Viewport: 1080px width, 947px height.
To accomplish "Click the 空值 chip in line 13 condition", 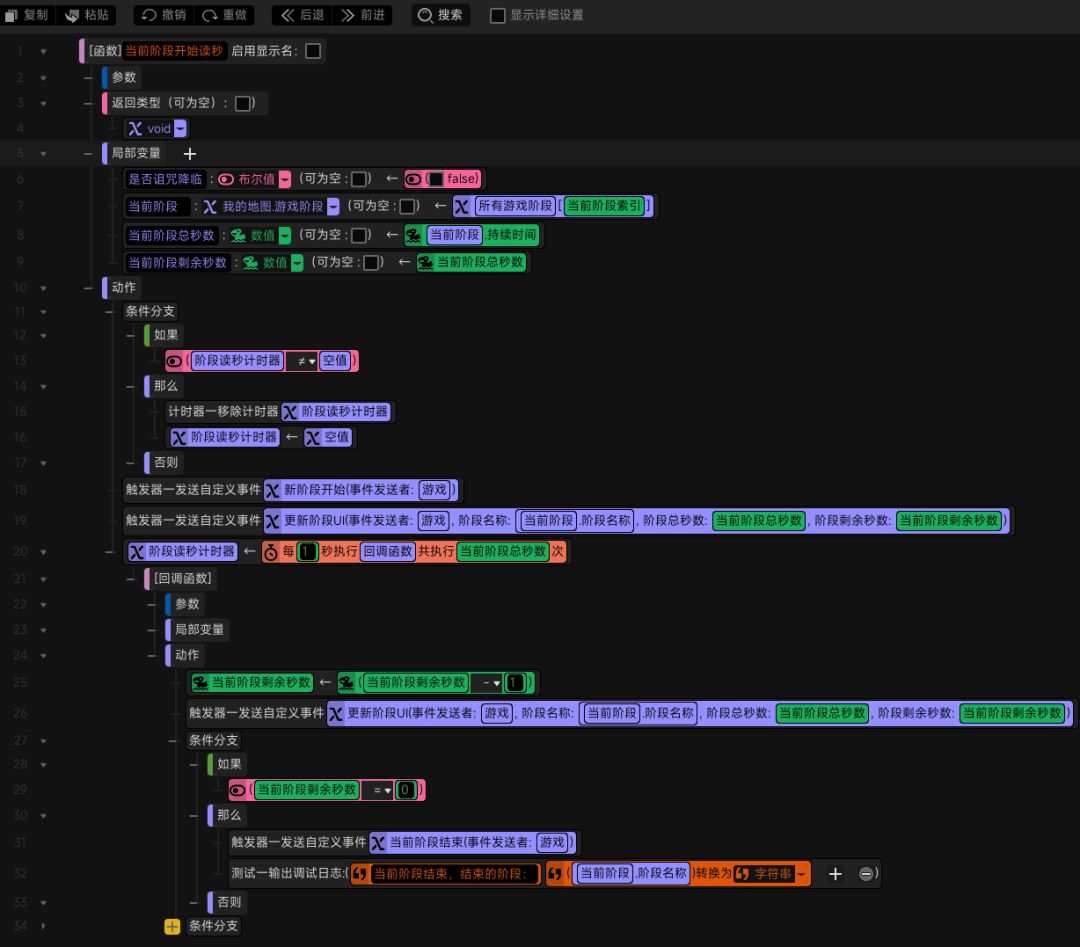I will point(335,361).
